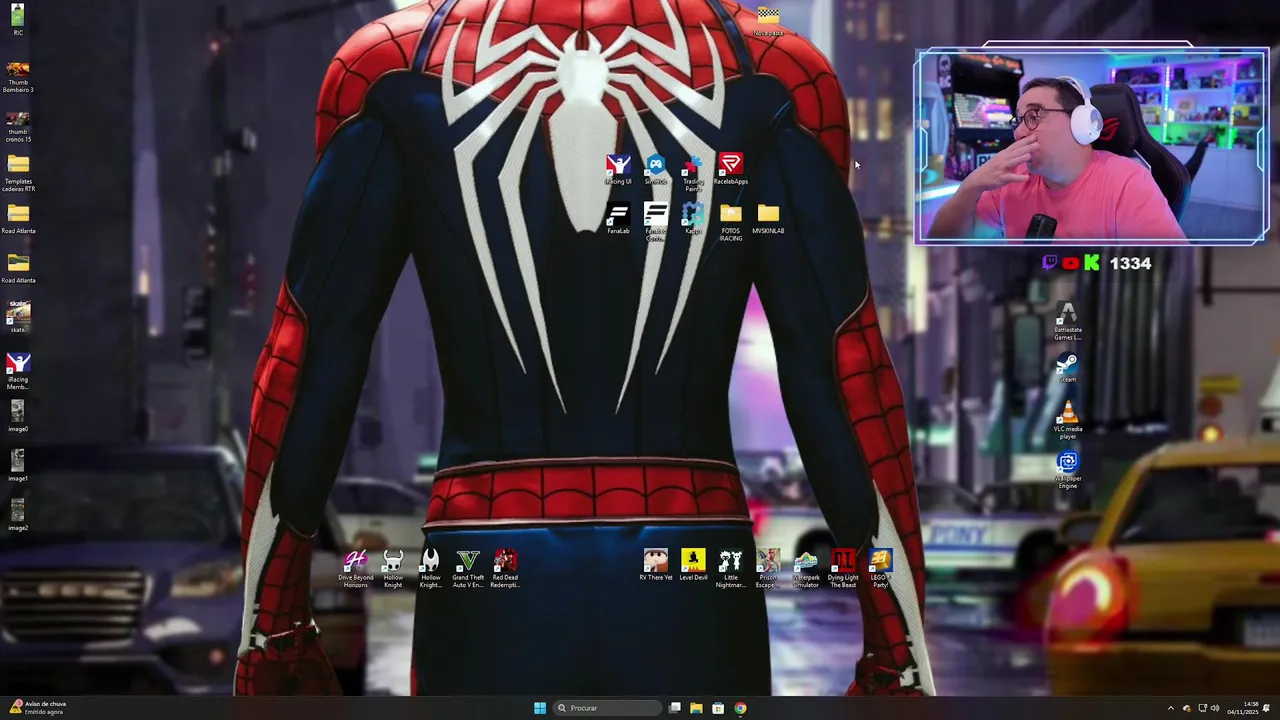This screenshot has height=720, width=1280.
Task: Launch the RacelabApps shortcut
Action: click(730, 169)
